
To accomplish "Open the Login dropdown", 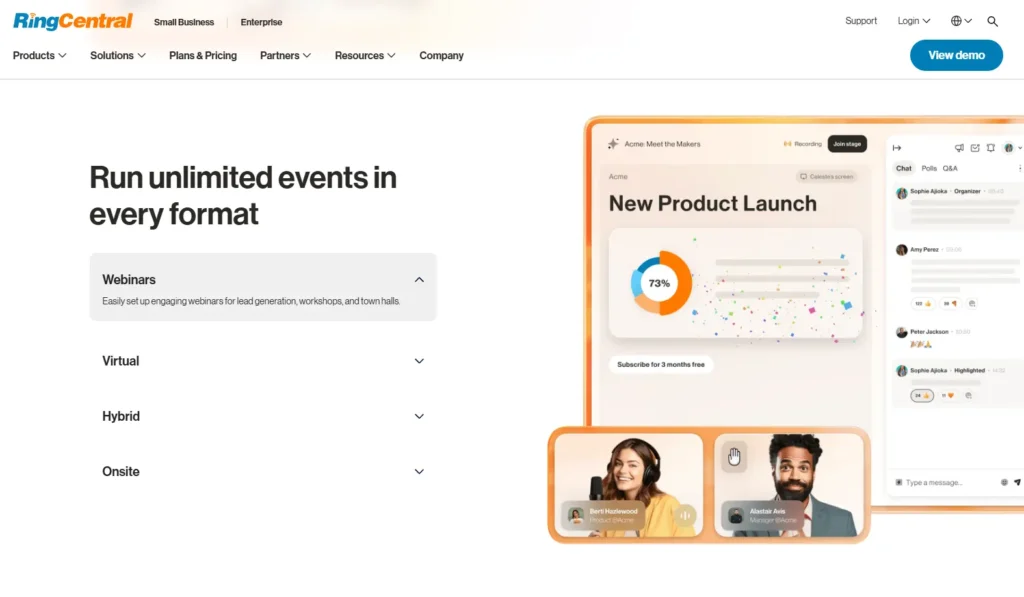I will tap(914, 21).
